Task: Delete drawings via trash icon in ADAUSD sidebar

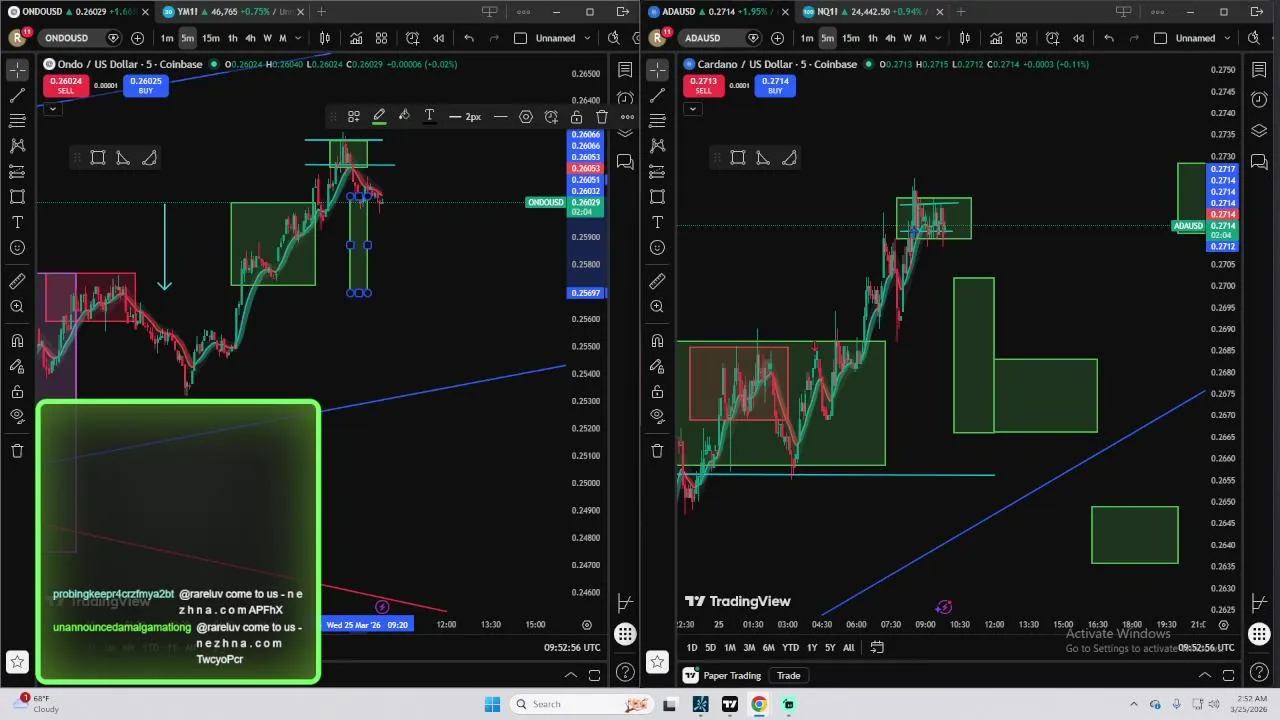Action: point(657,450)
